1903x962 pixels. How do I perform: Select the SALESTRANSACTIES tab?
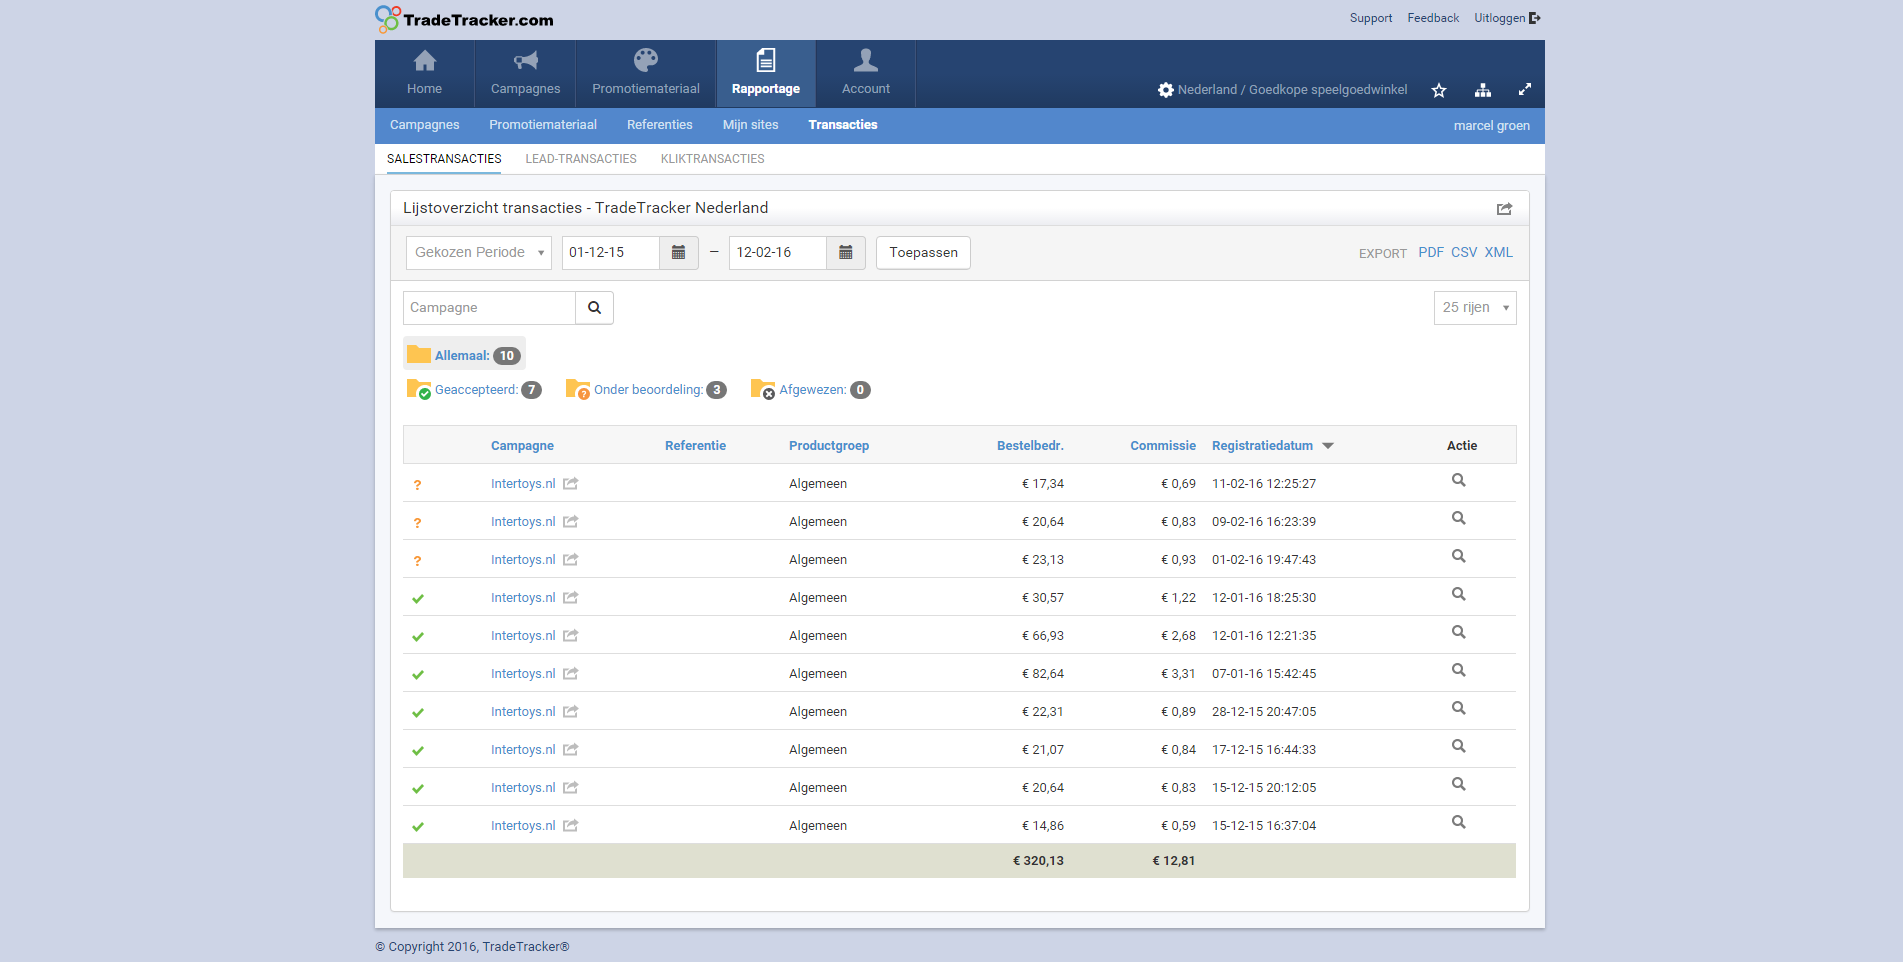(x=444, y=159)
